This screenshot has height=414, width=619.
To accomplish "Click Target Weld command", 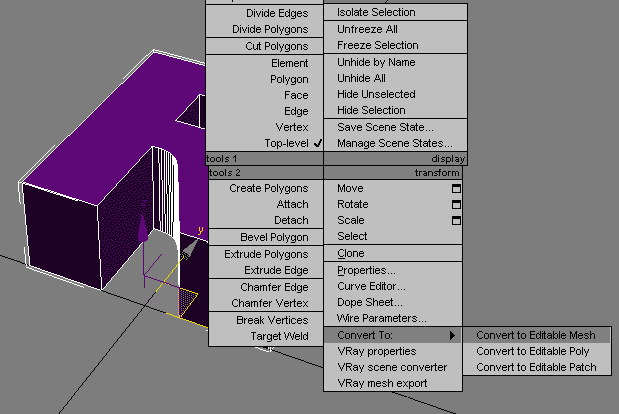I will point(279,336).
